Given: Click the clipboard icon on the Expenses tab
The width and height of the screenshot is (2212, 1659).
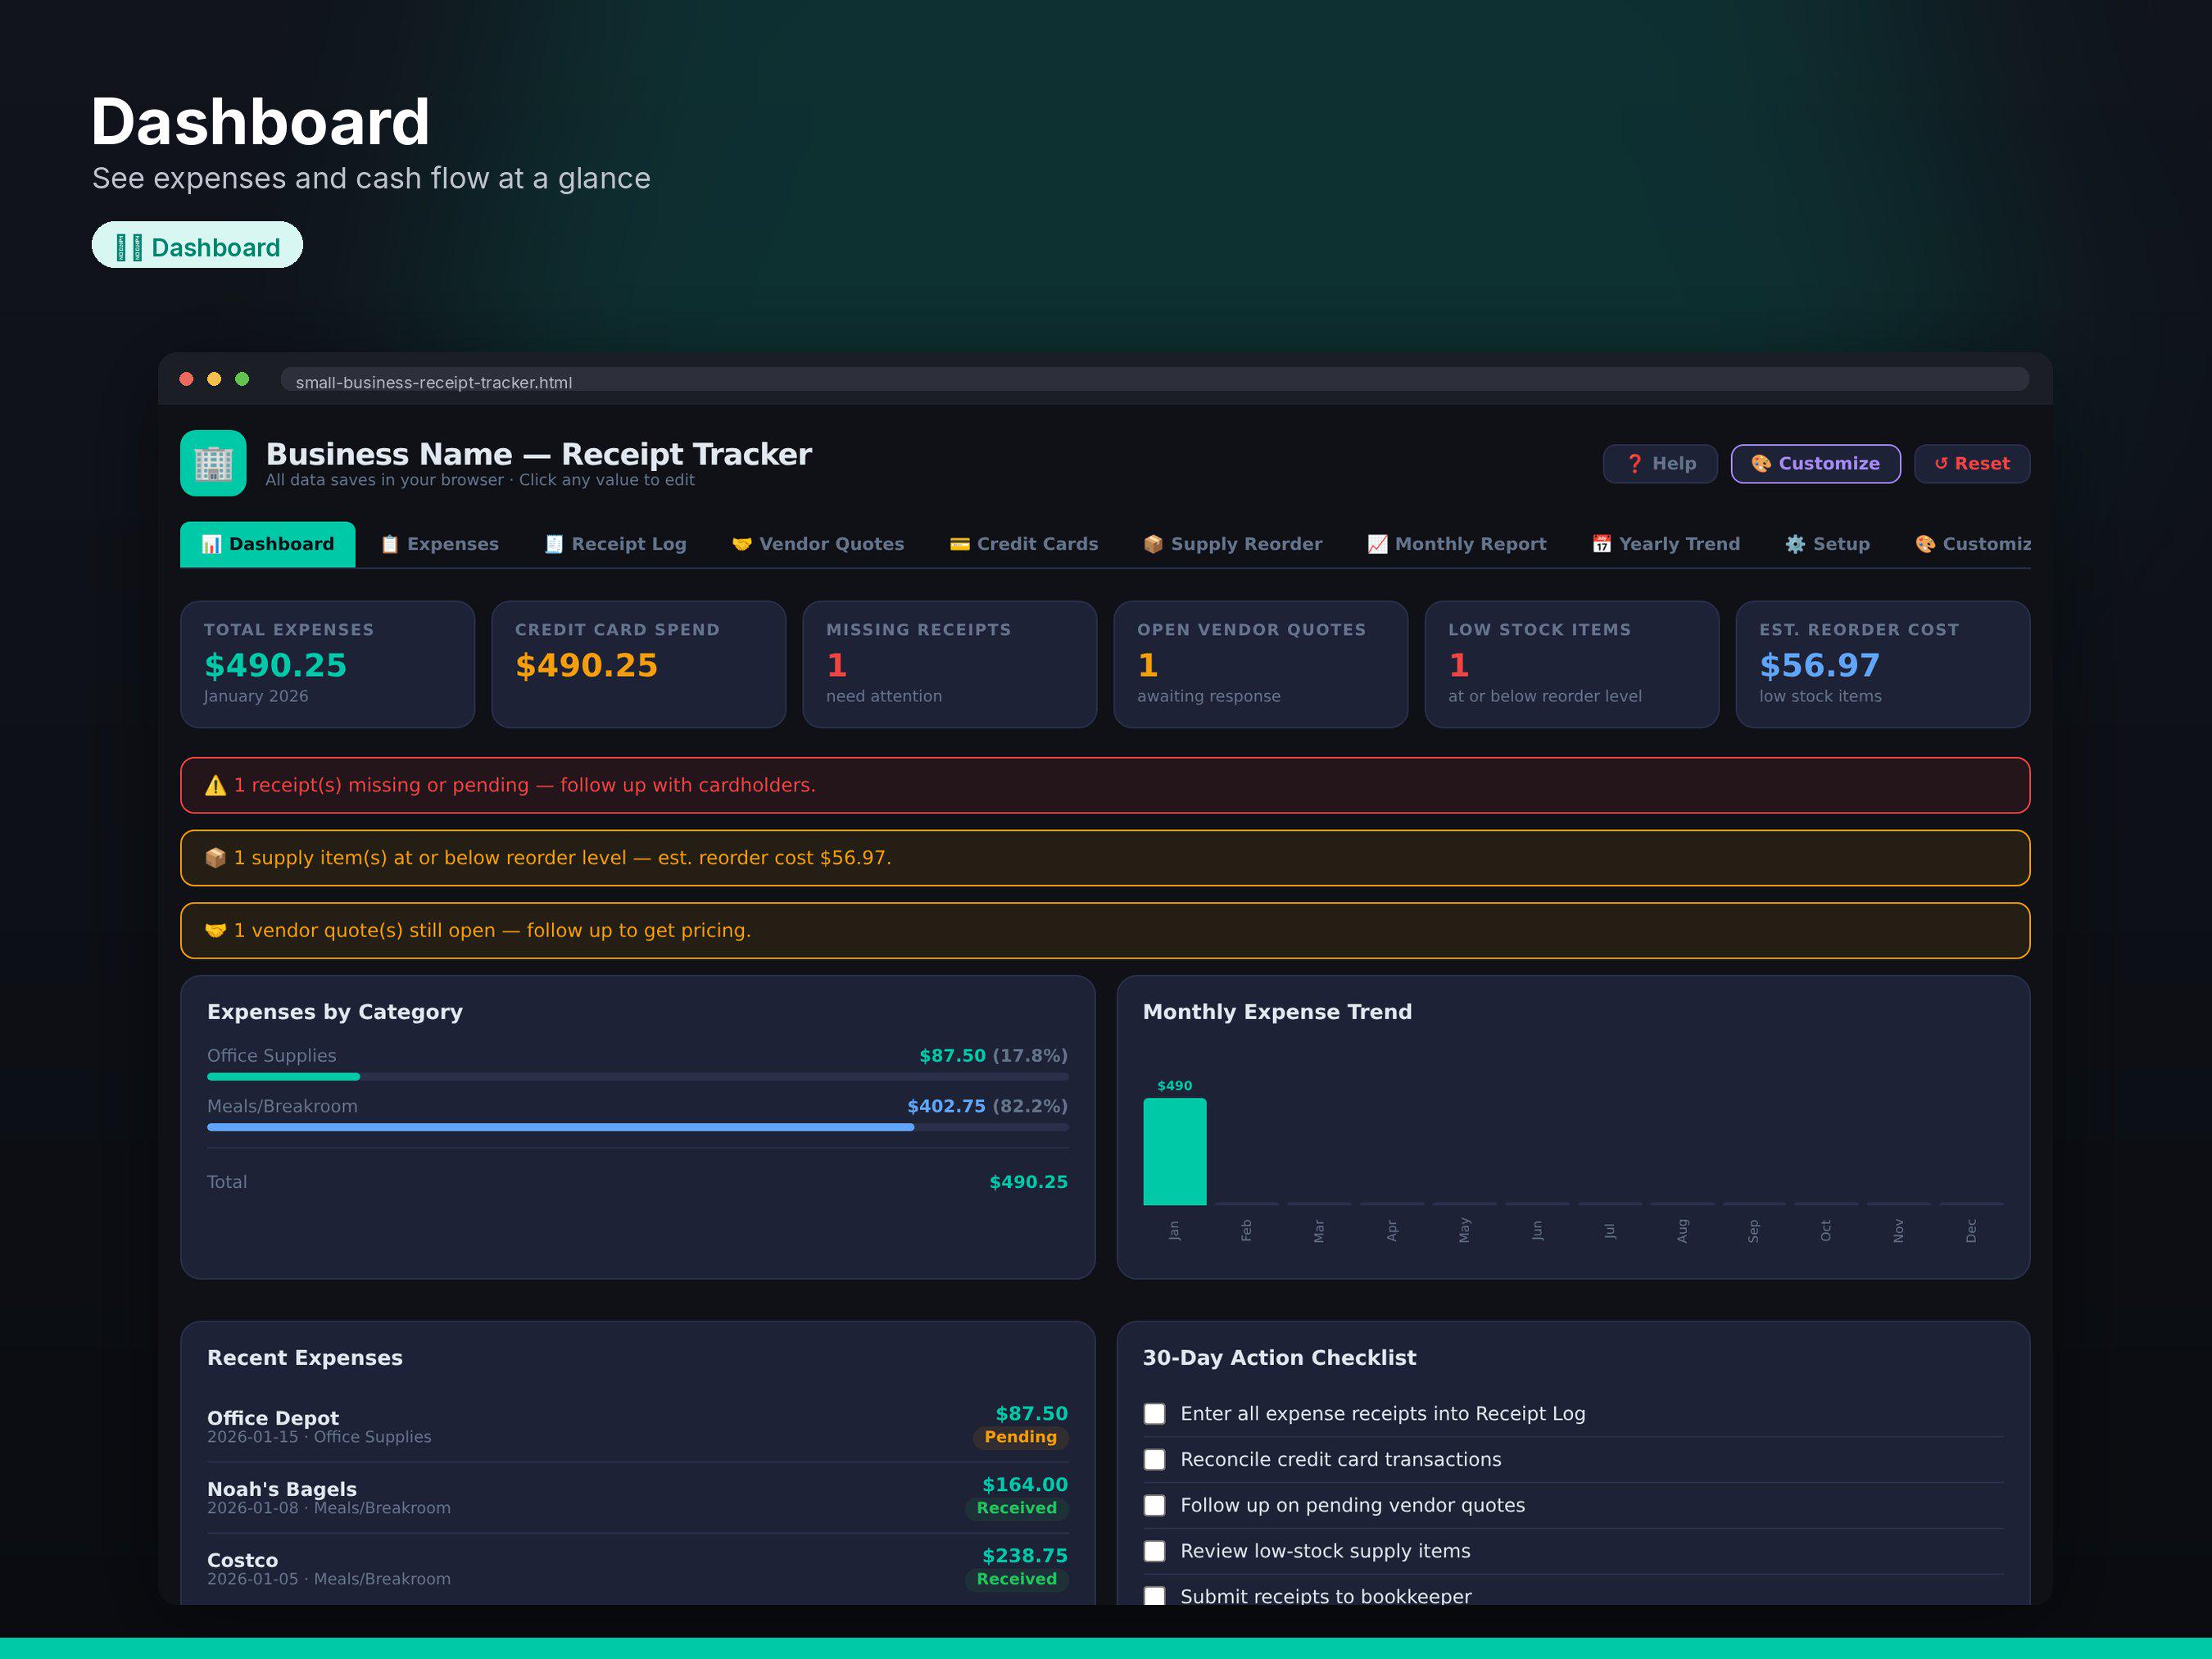Looking at the screenshot, I should (390, 544).
